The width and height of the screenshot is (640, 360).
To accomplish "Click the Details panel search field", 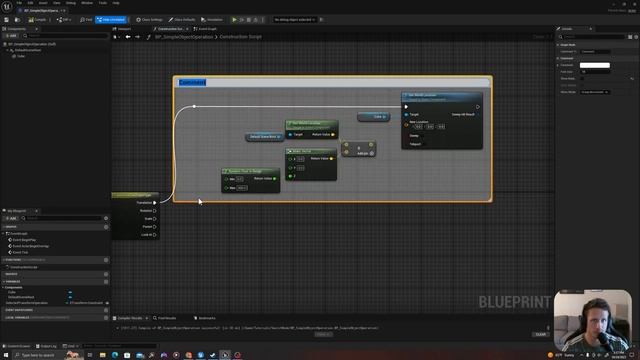I will pos(593,37).
